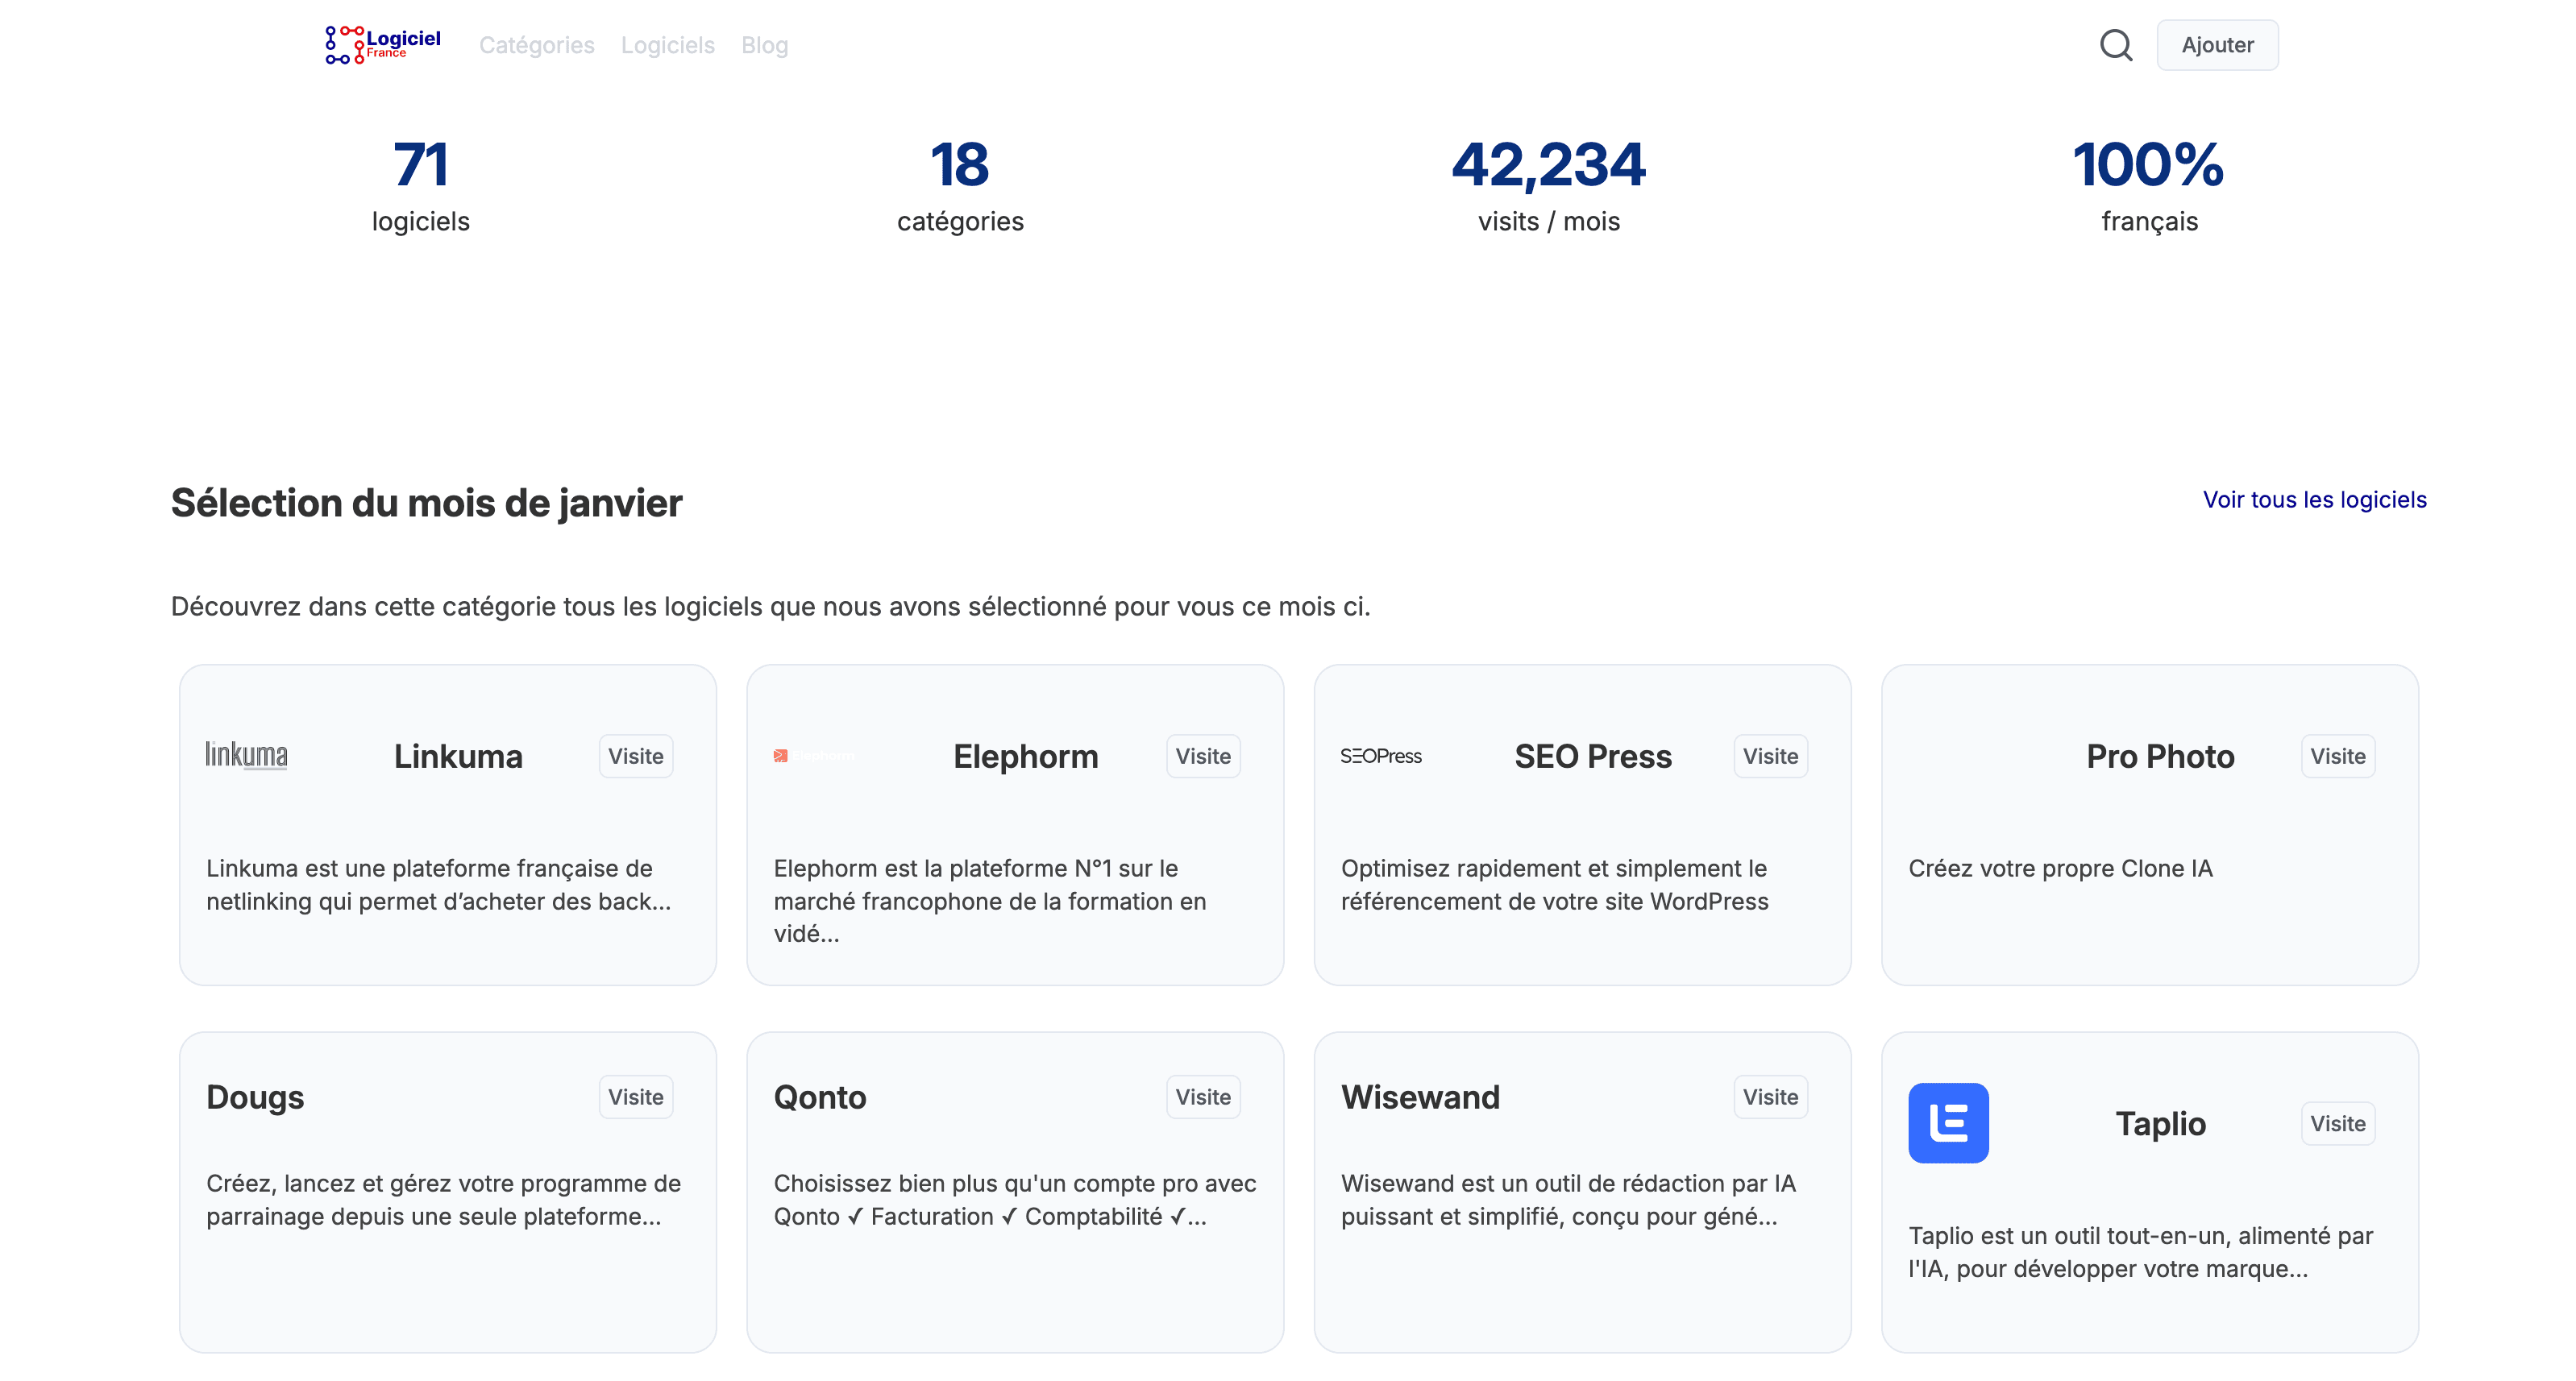This screenshot has height=1381, width=2576.
Task: Open the Catégories menu item
Action: (536, 45)
